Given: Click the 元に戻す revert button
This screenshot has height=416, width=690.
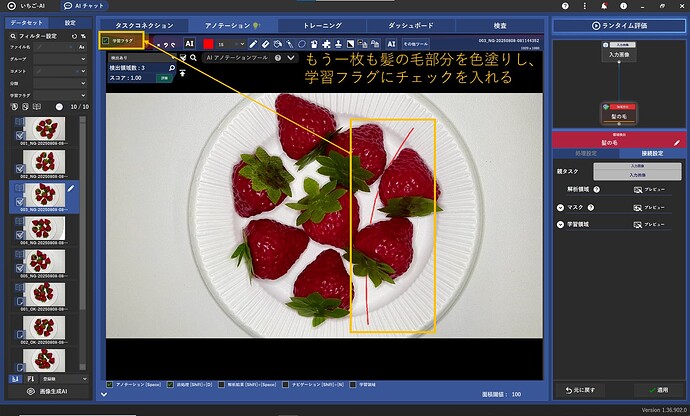Looking at the screenshot, I should point(580,390).
